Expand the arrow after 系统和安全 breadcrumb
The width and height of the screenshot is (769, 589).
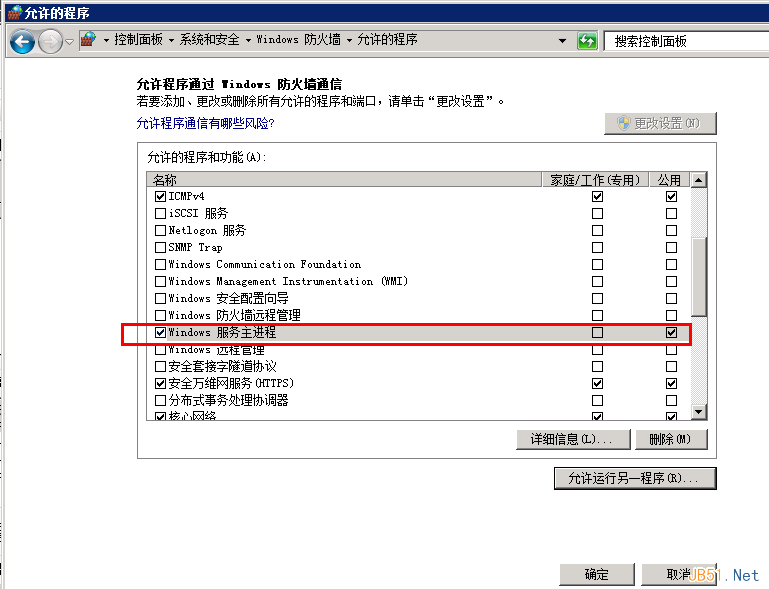pos(248,41)
